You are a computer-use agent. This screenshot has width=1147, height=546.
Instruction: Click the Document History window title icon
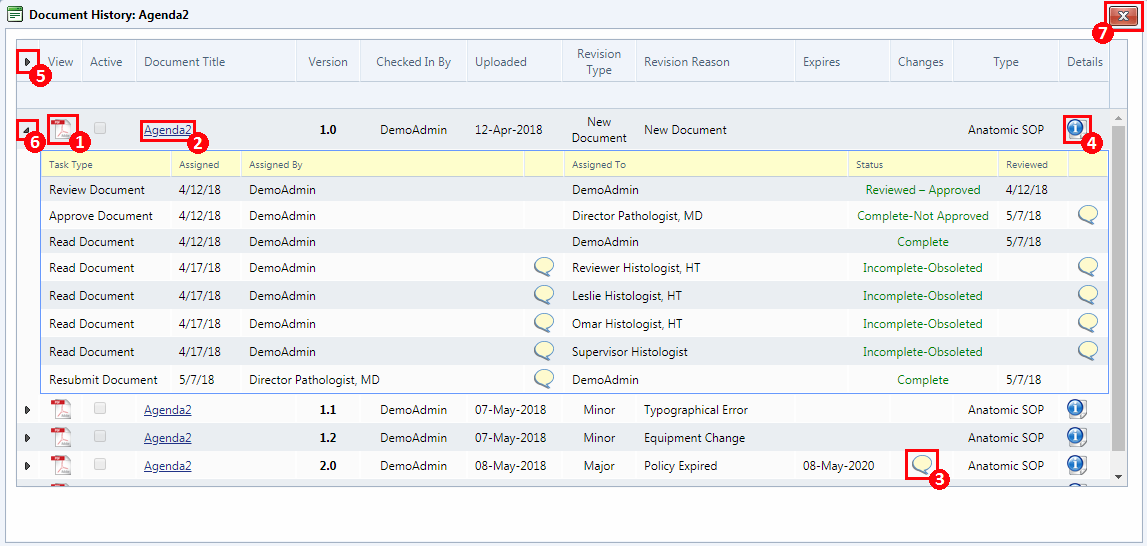tap(14, 14)
